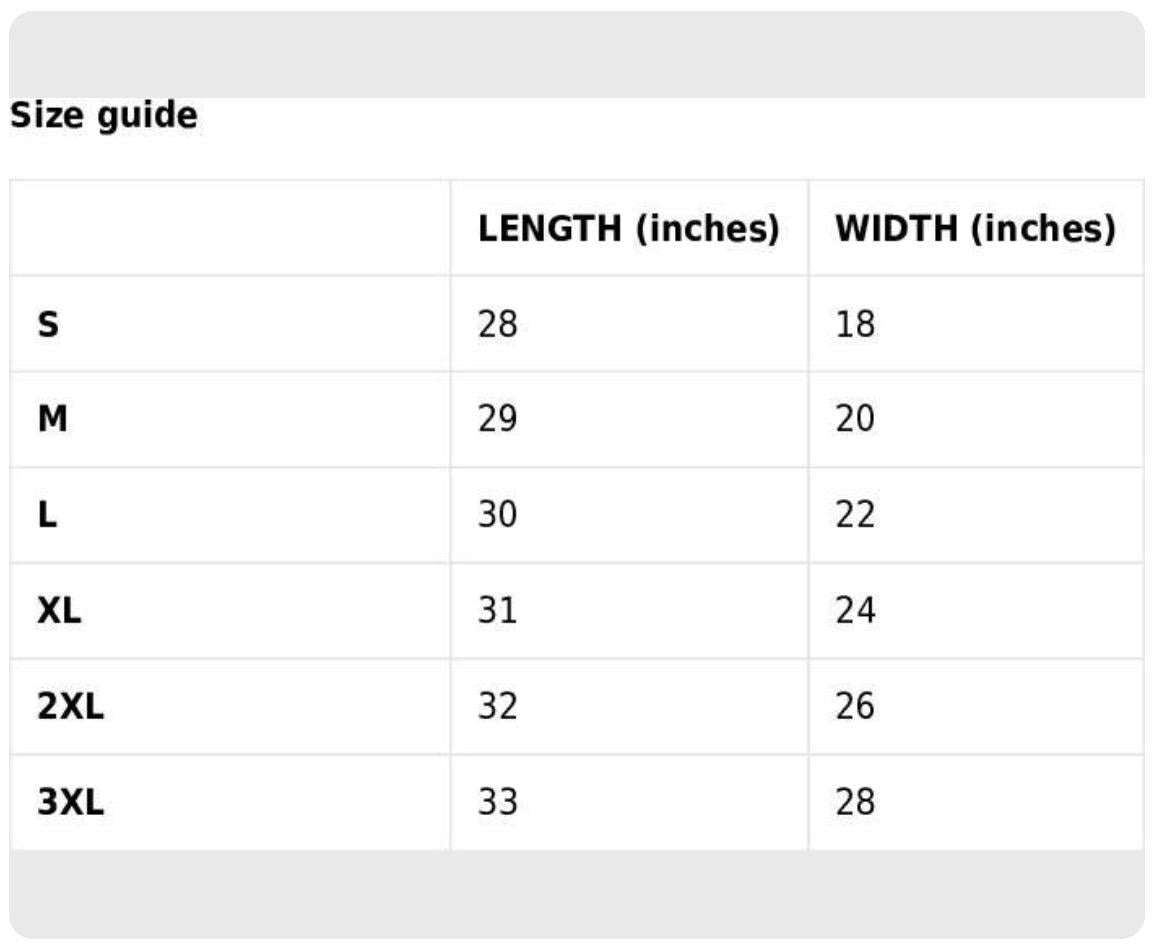Select width value 20 in M row
The image size is (1157, 950).
[x=855, y=420]
